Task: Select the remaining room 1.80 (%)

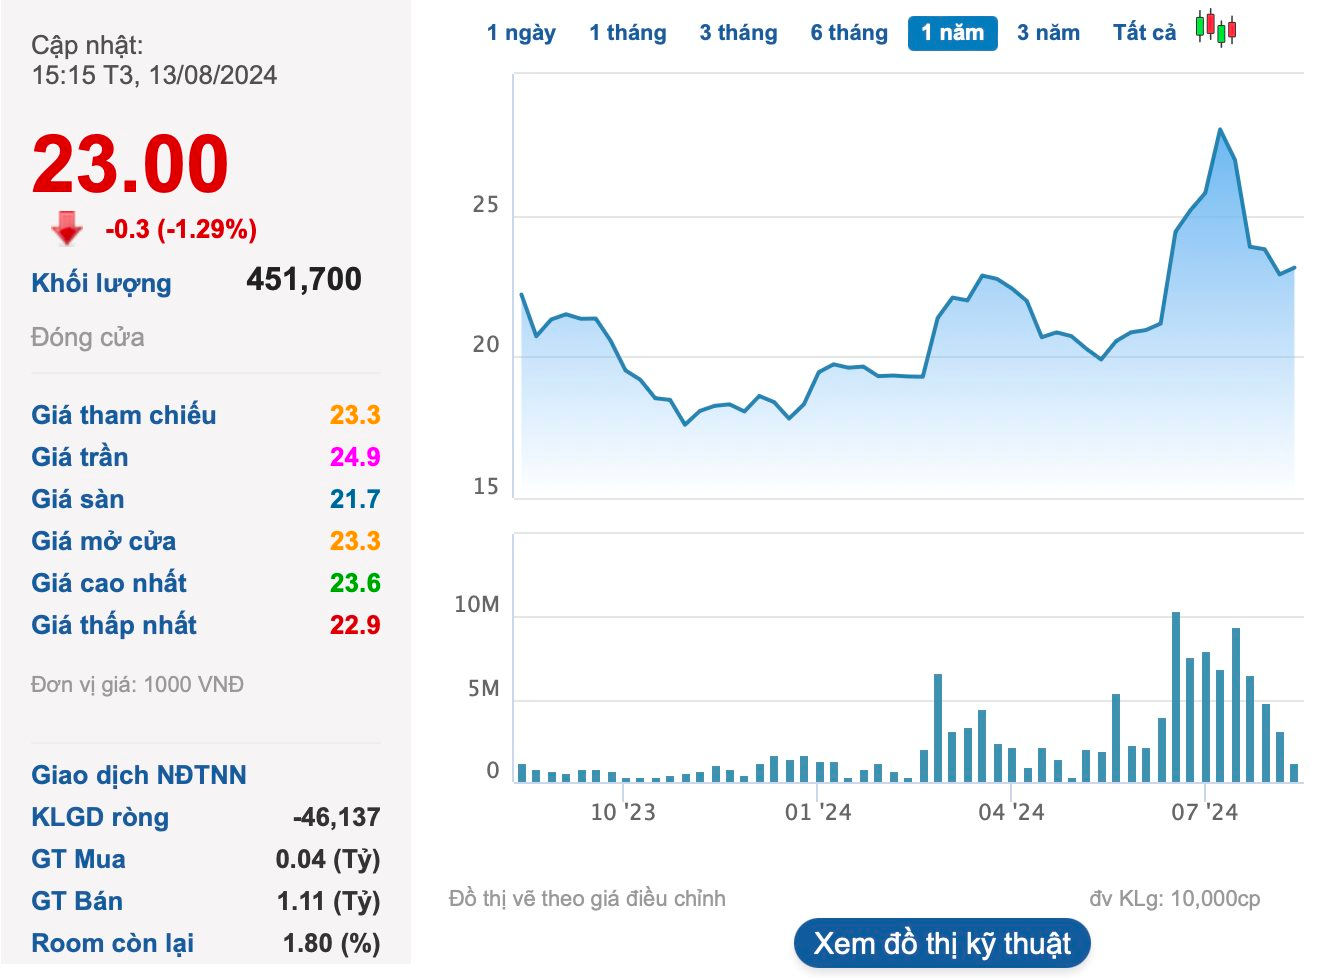Action: pos(332,943)
